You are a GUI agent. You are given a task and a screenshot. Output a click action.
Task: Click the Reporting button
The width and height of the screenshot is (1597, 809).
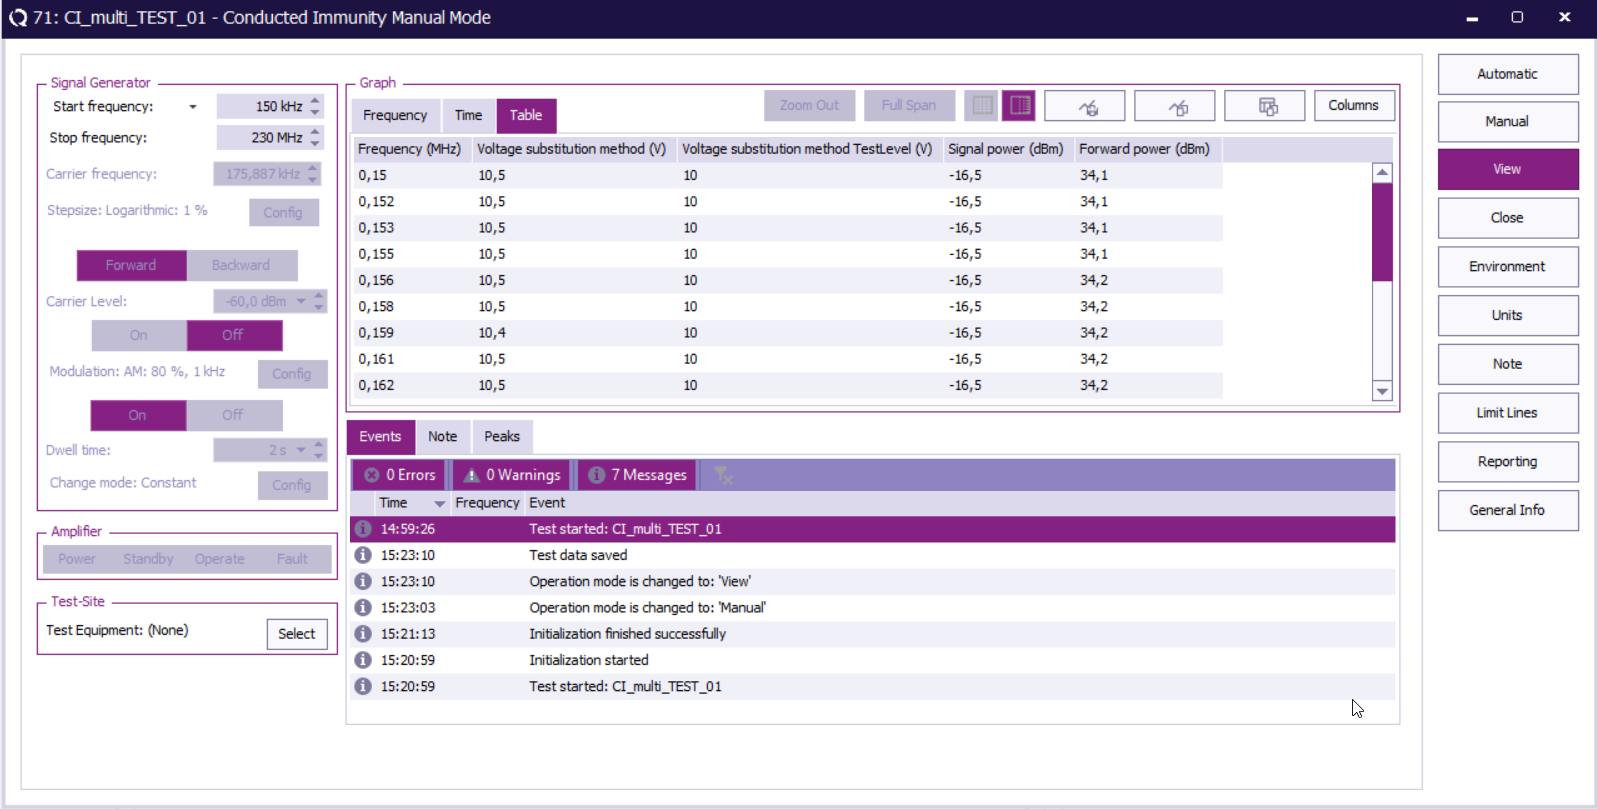pyautogui.click(x=1508, y=462)
